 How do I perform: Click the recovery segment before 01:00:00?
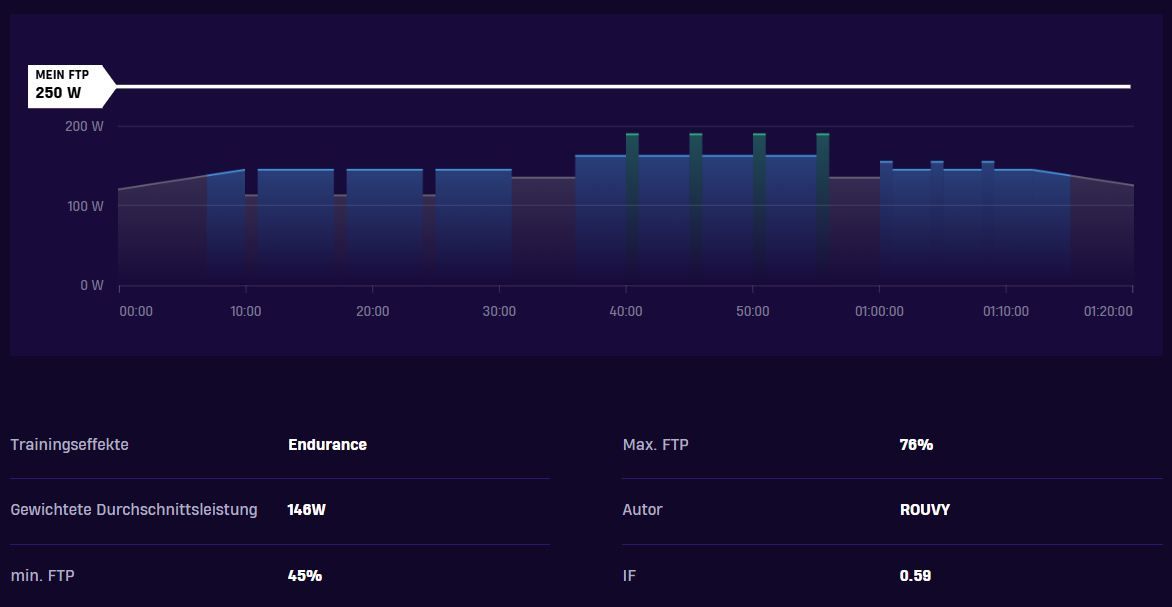(854, 232)
